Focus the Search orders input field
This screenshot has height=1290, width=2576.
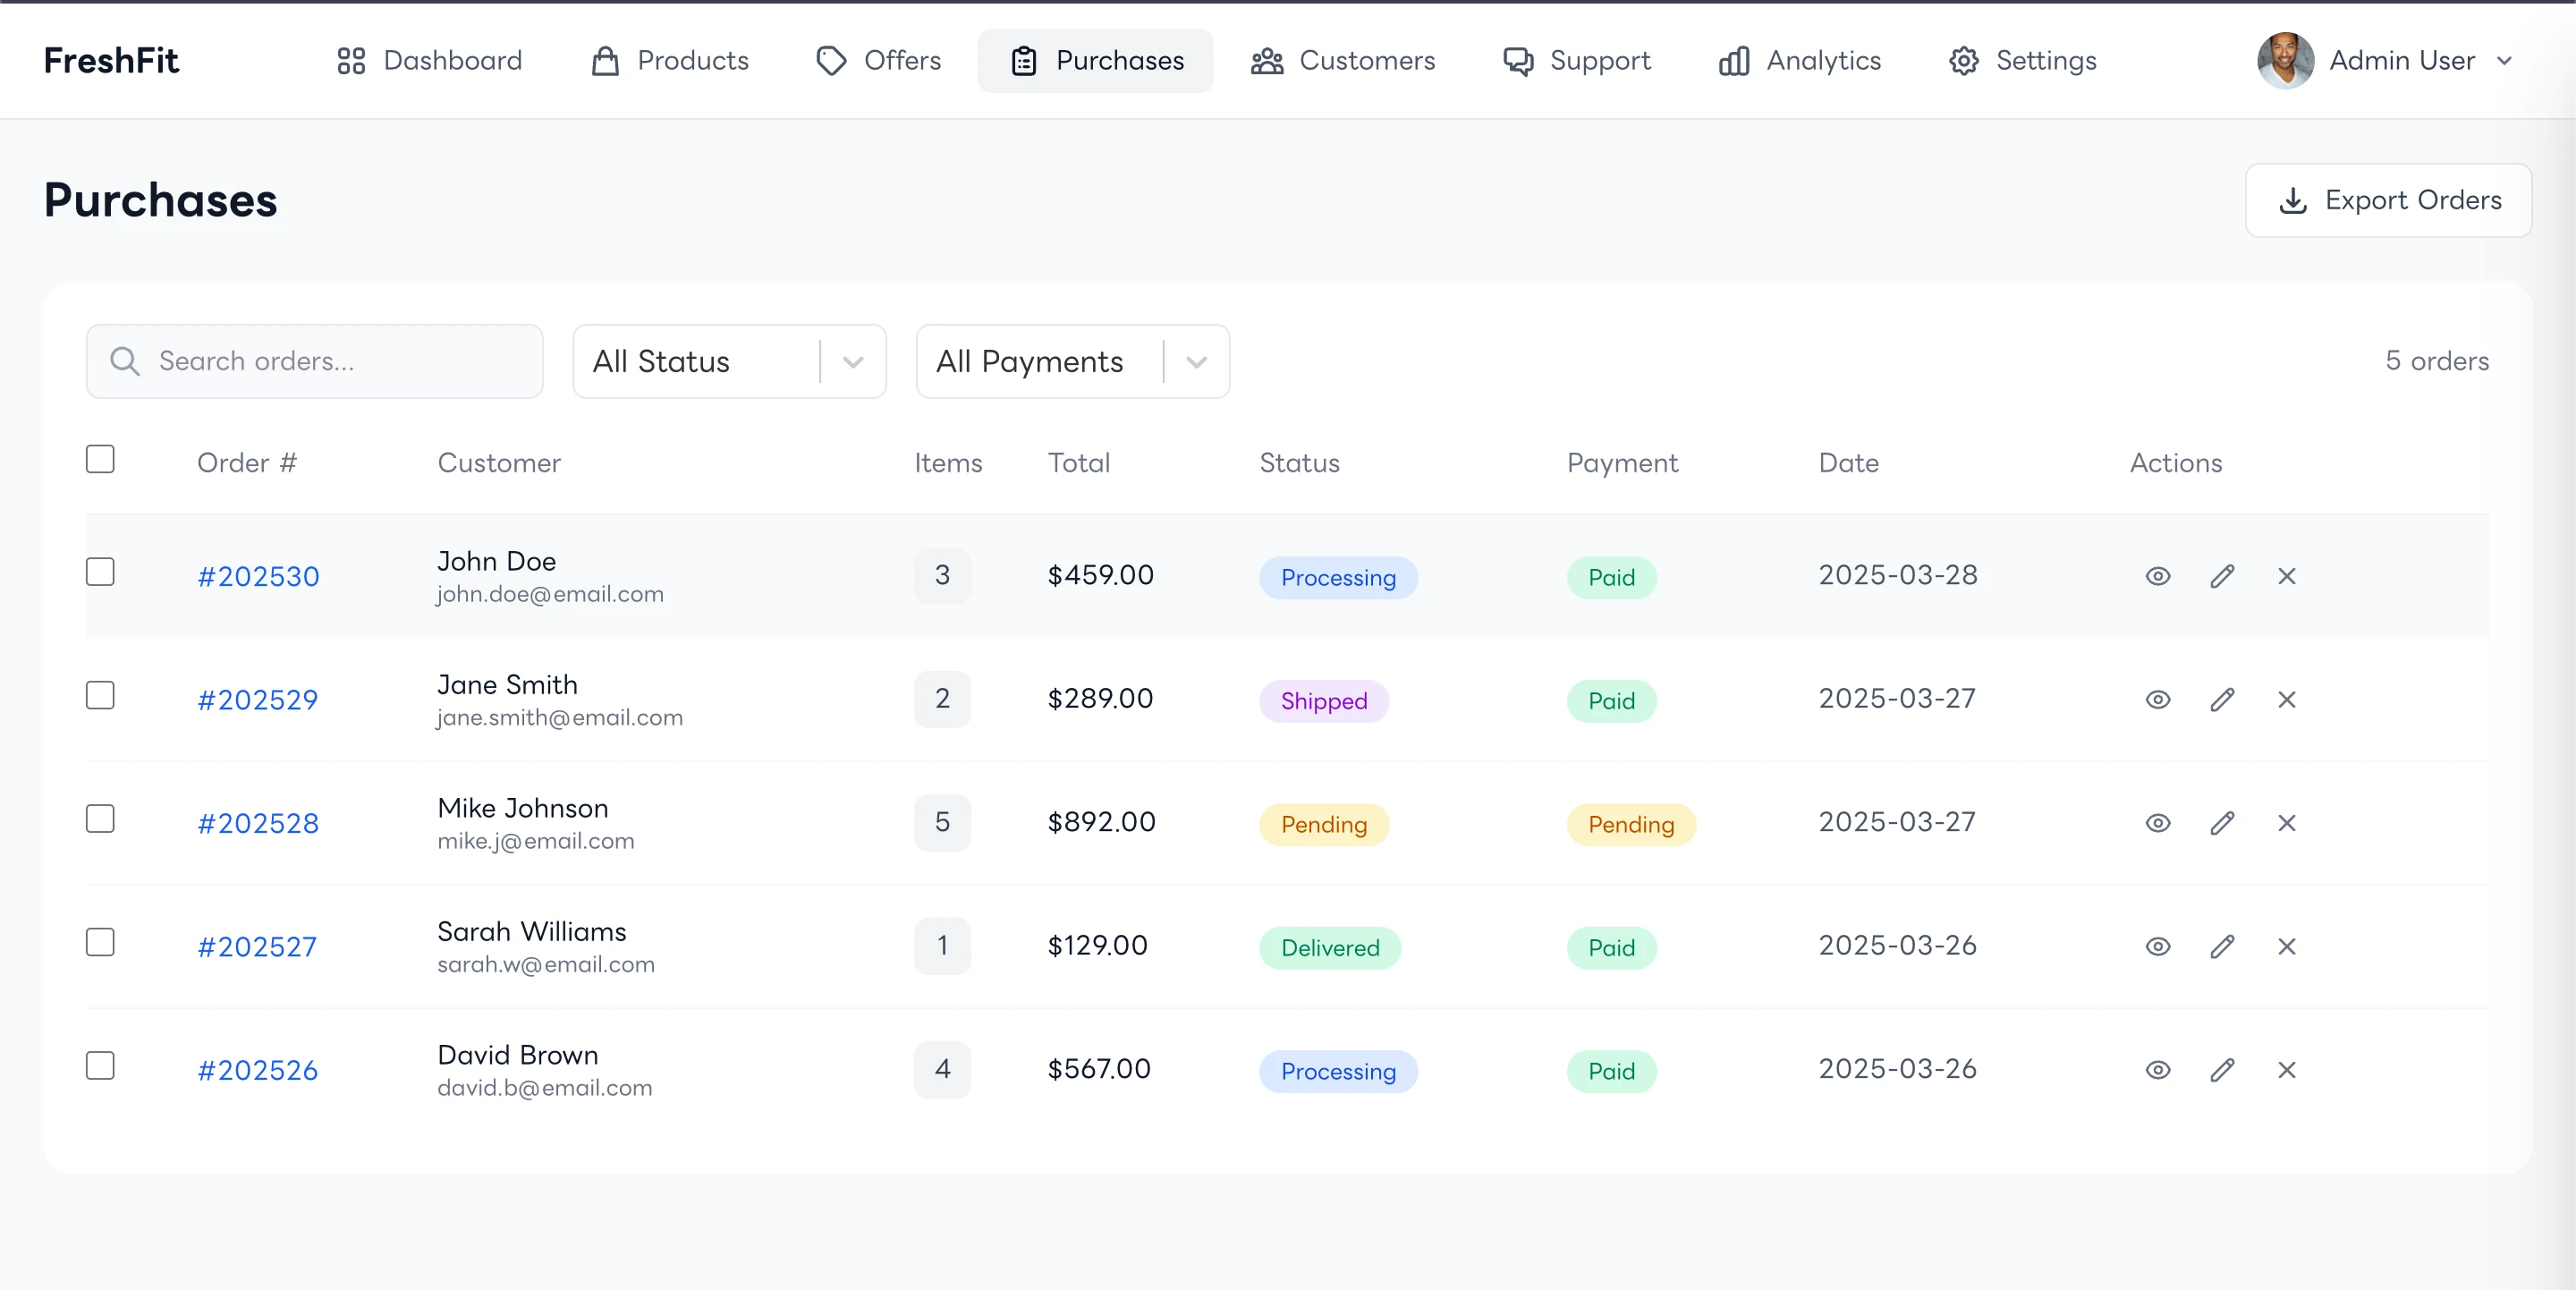[x=314, y=361]
